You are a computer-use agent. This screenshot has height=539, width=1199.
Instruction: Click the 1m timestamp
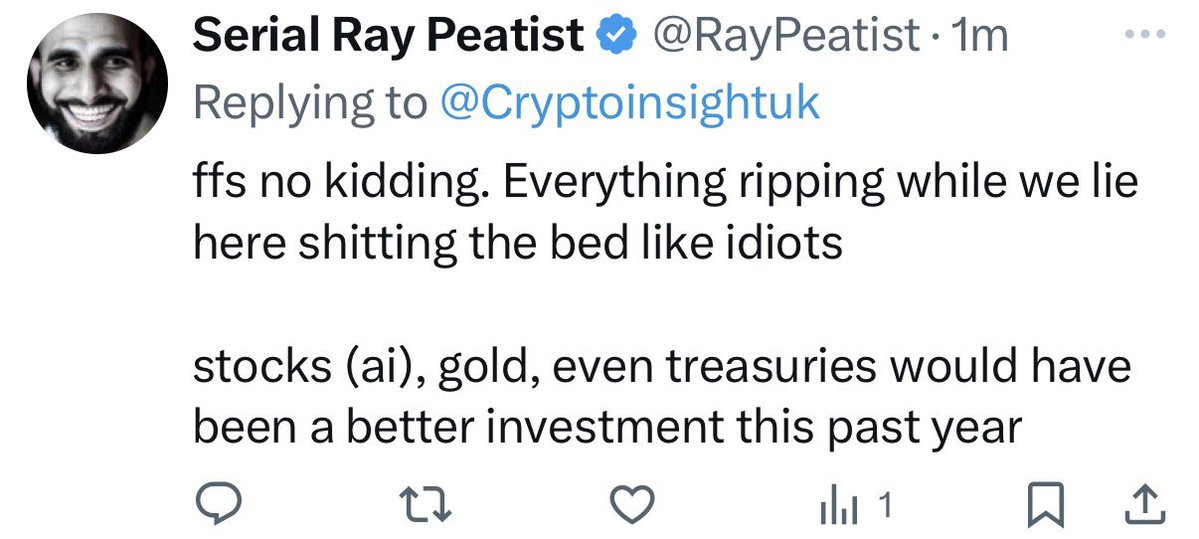982,37
